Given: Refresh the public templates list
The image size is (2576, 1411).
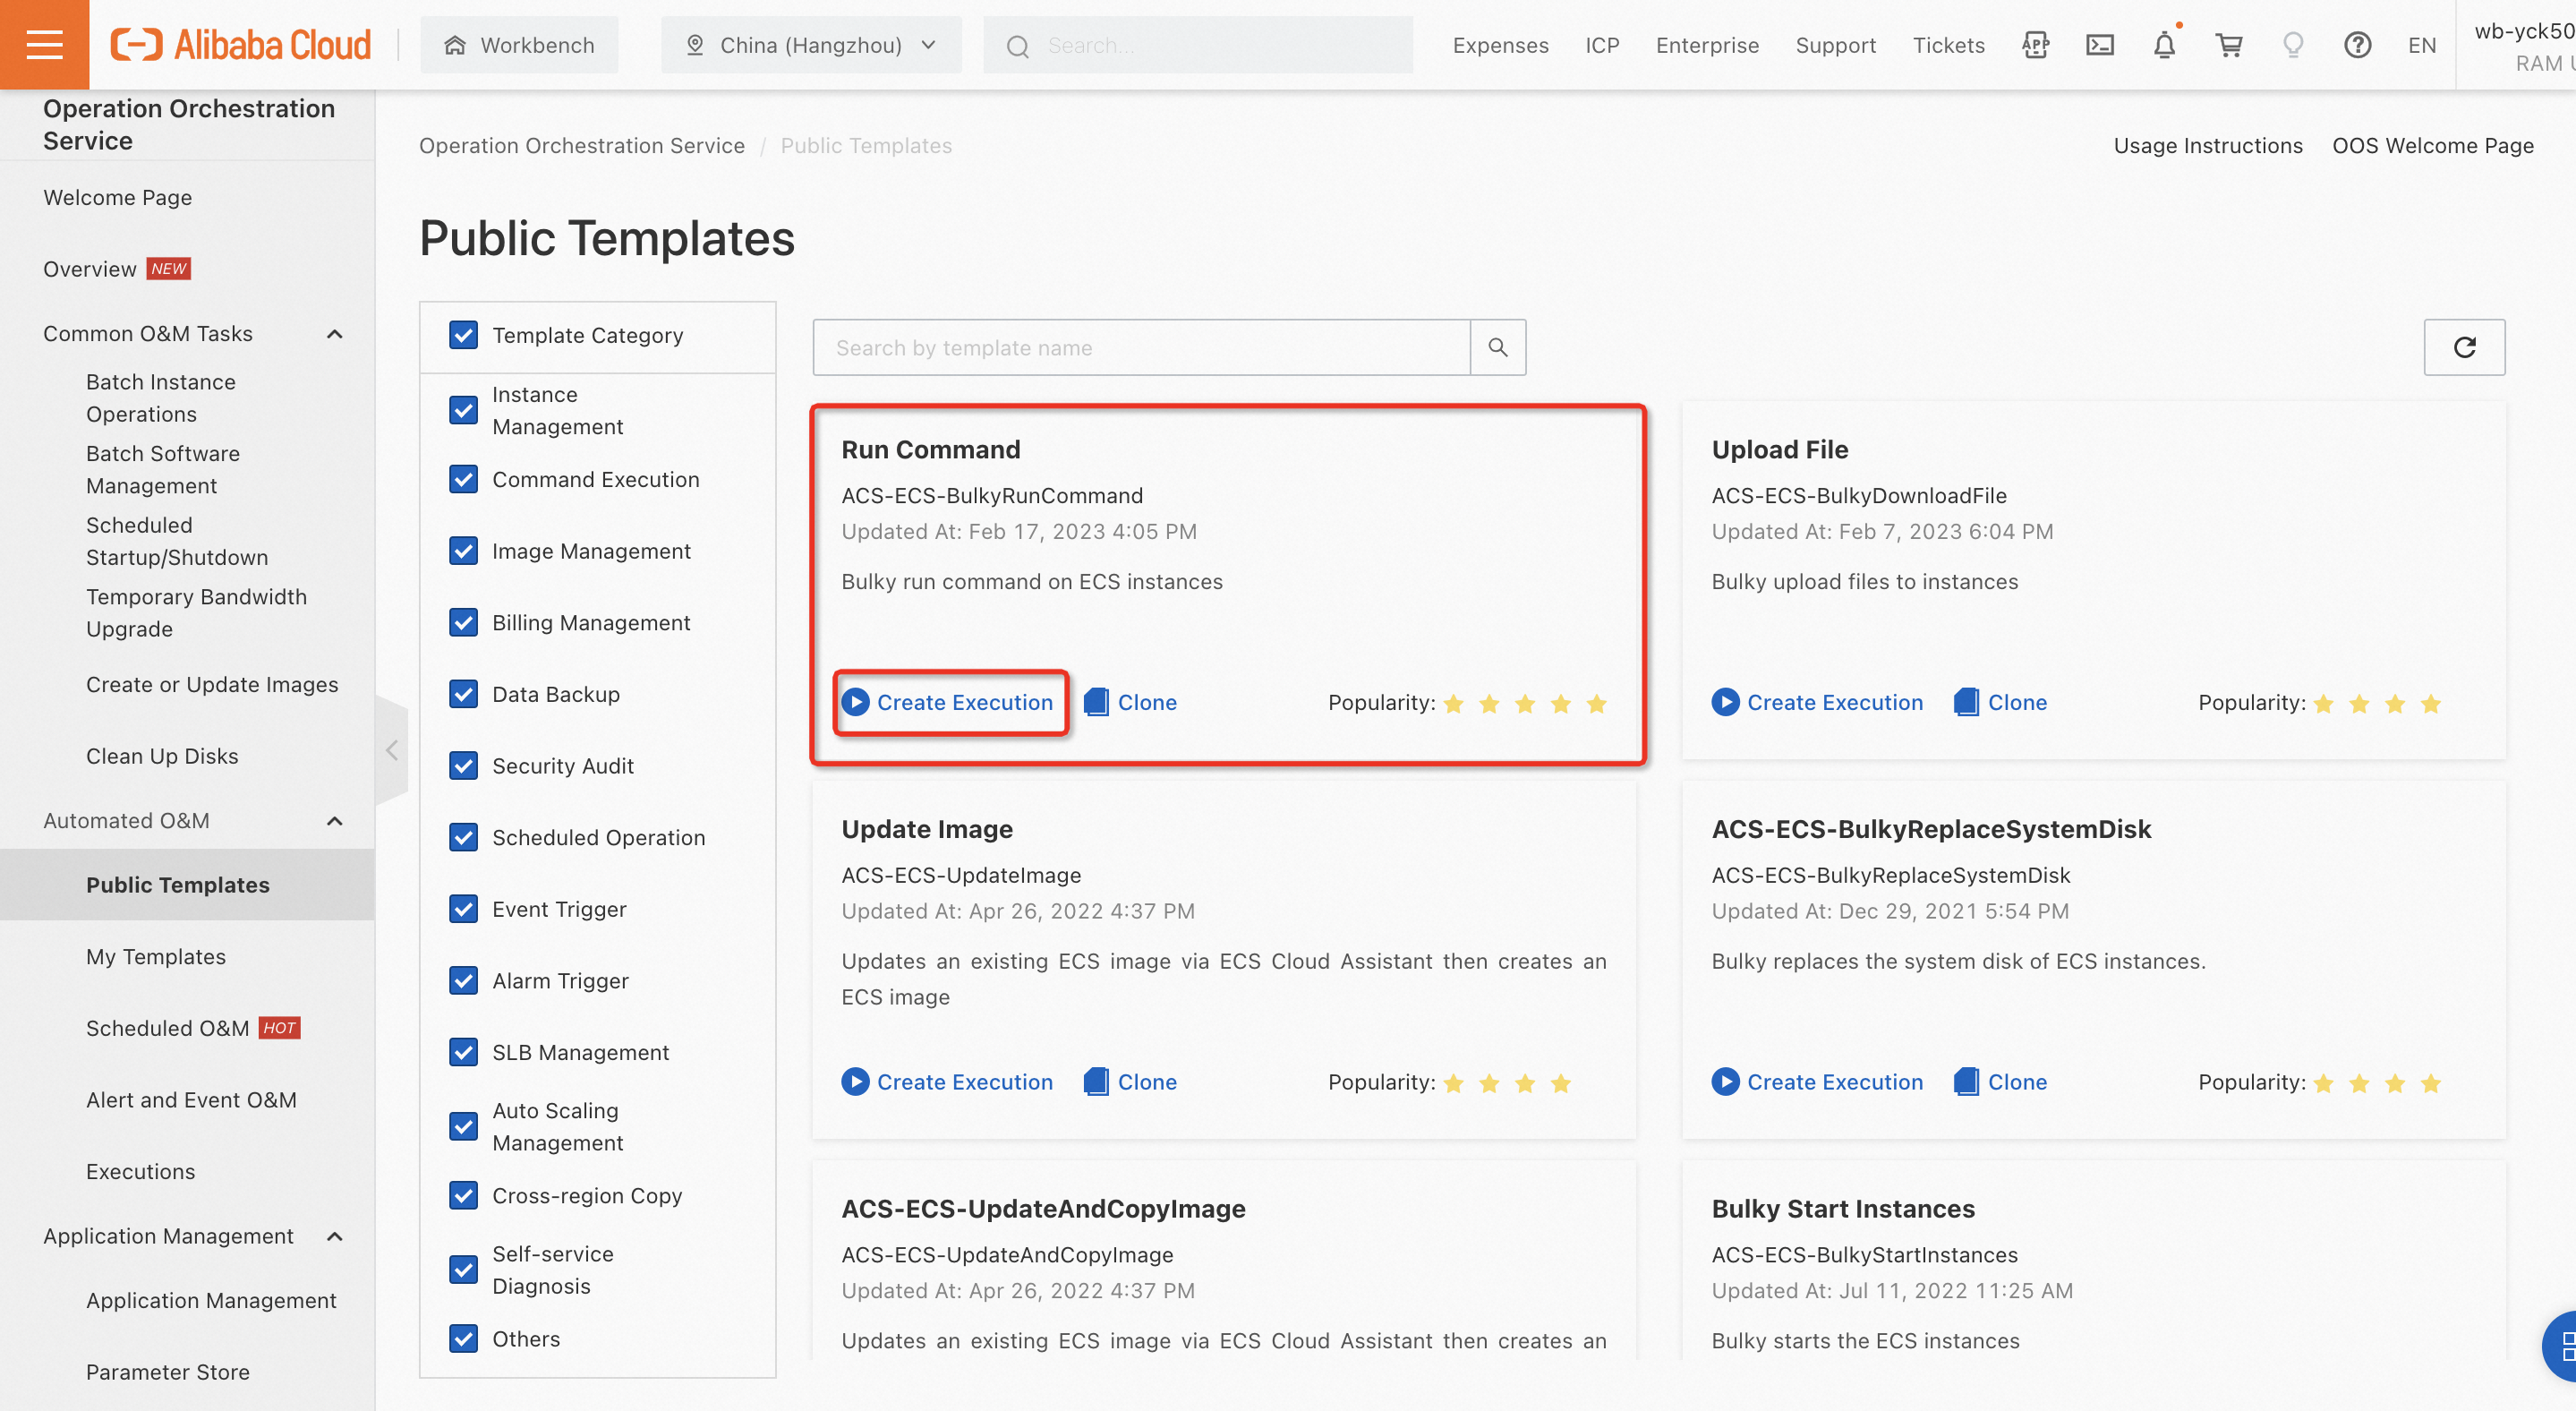Looking at the screenshot, I should pos(2464,347).
